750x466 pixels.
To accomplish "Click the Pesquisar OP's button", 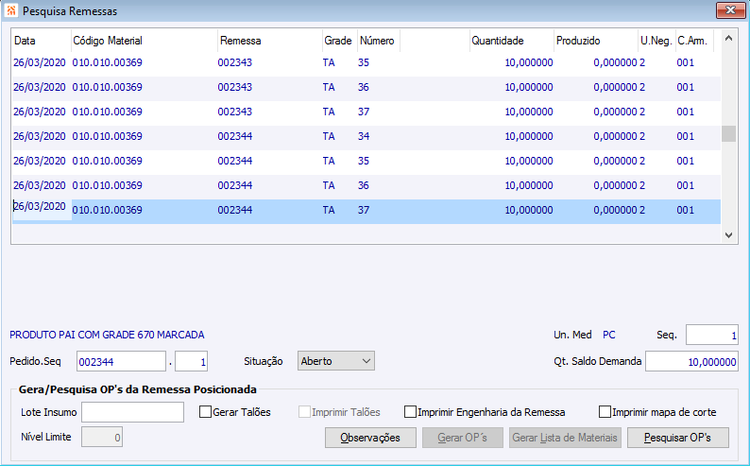I will 678,438.
